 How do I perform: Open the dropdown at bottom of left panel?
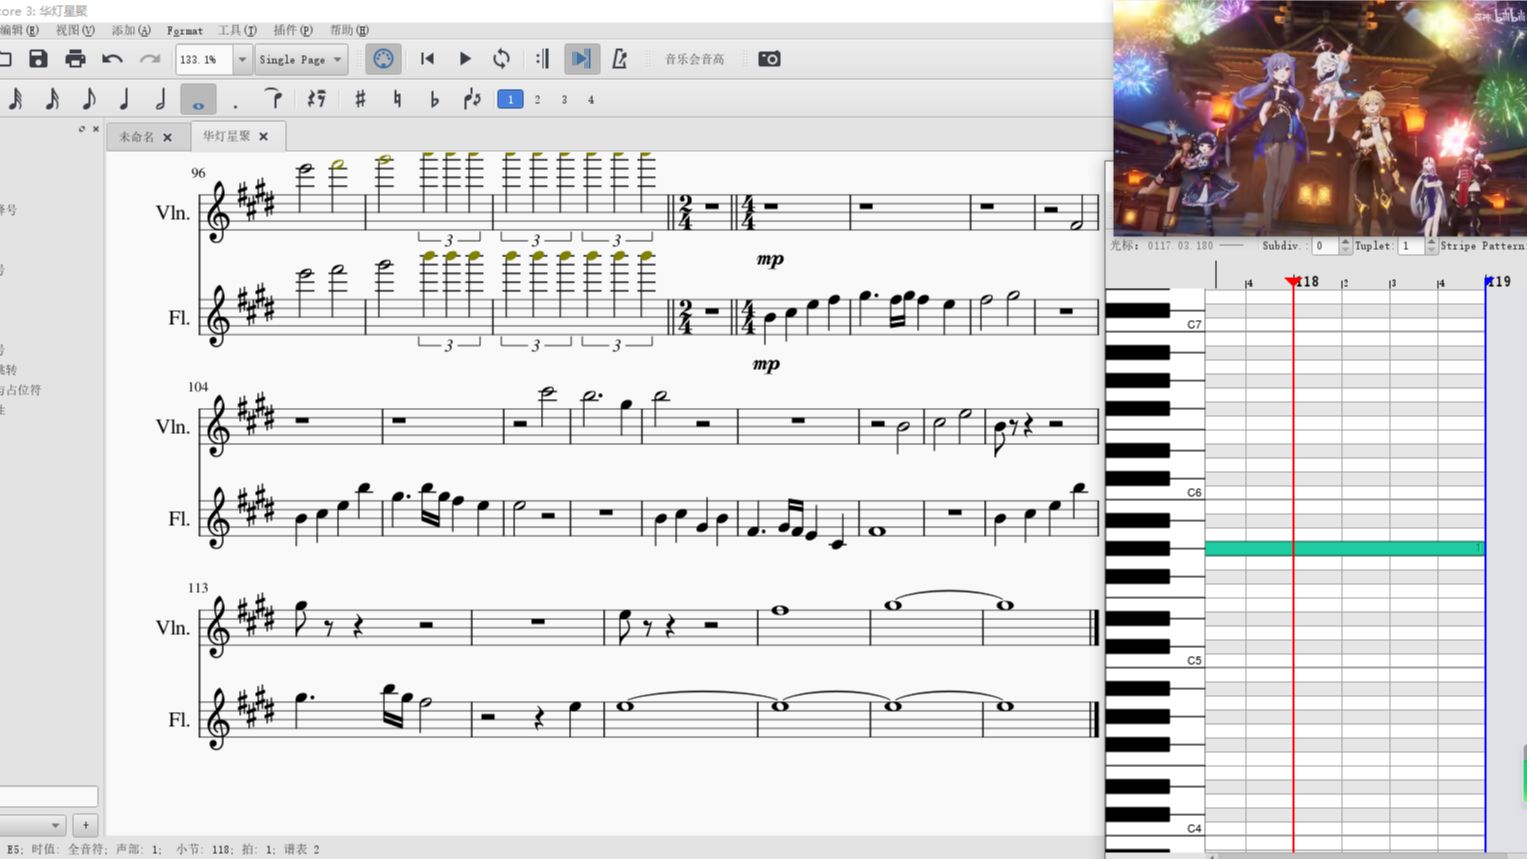coord(33,825)
